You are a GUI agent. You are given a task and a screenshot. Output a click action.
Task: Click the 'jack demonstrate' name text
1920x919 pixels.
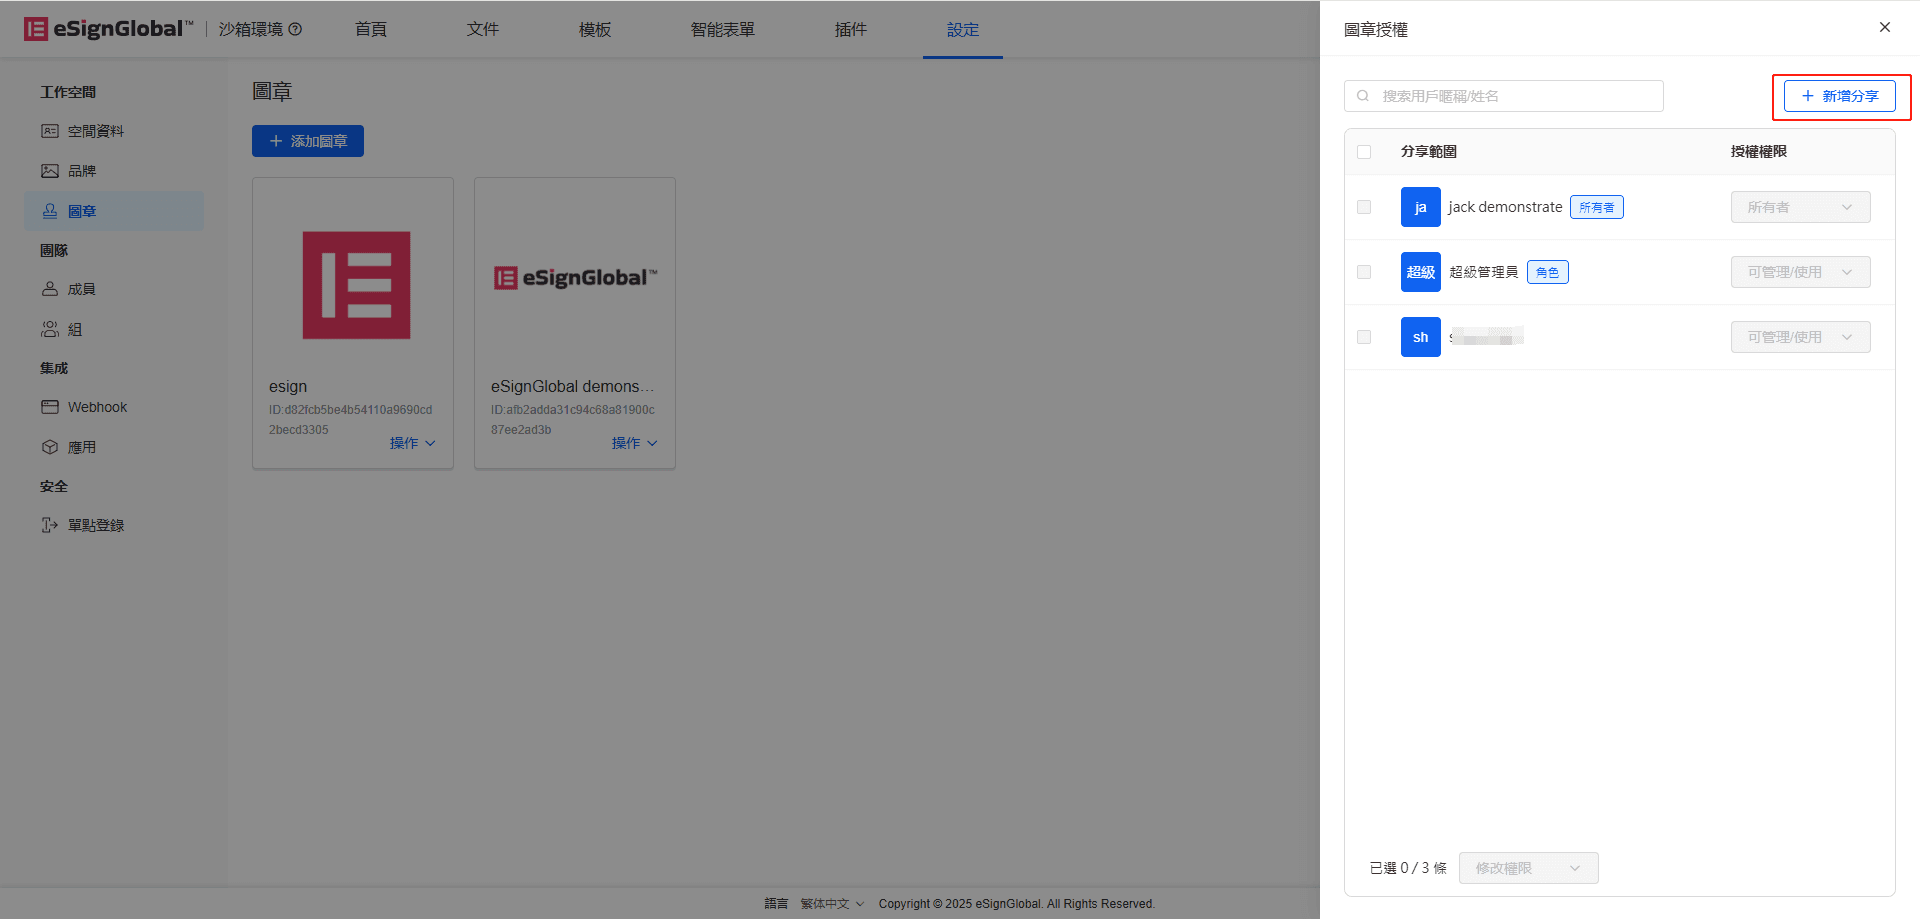[1505, 207]
